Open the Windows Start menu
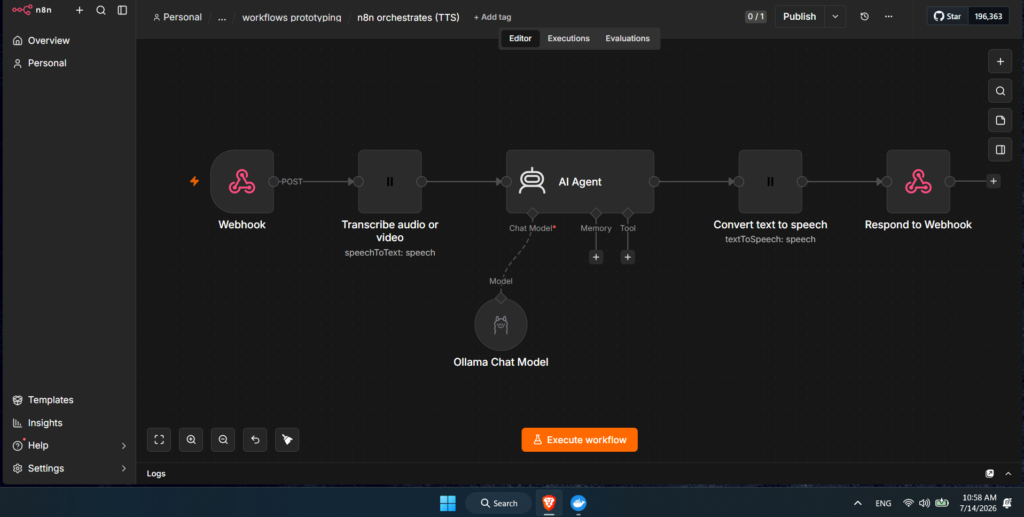This screenshot has height=517, width=1024. [x=448, y=503]
